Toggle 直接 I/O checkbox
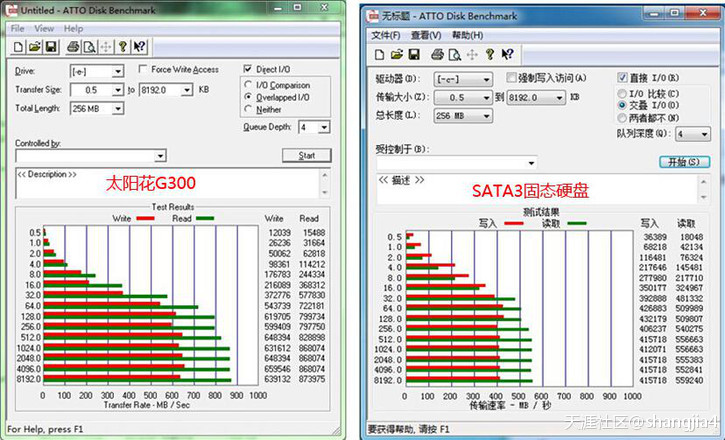The image size is (725, 440). [622, 77]
